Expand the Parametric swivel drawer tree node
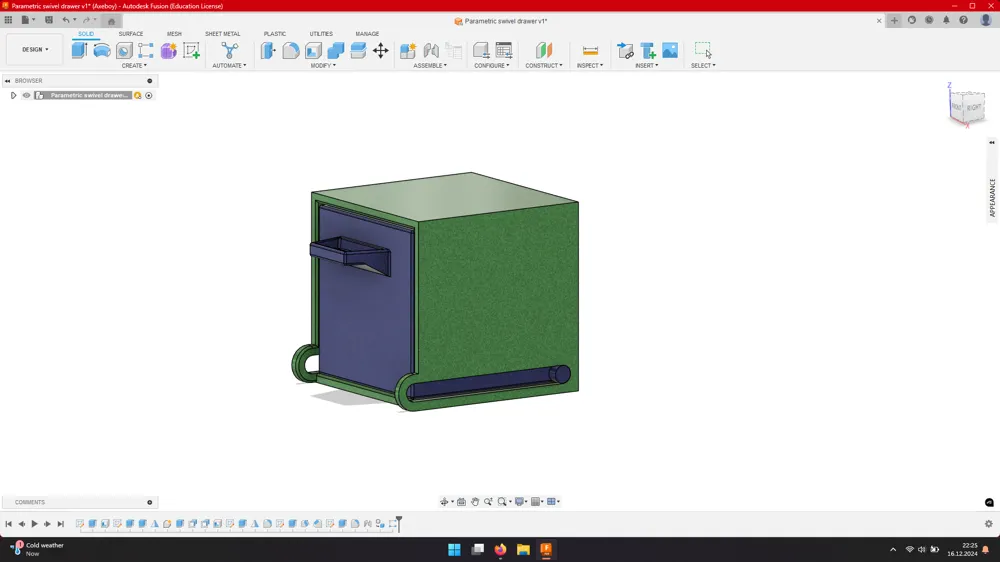This screenshot has width=1000, height=562. (13, 95)
